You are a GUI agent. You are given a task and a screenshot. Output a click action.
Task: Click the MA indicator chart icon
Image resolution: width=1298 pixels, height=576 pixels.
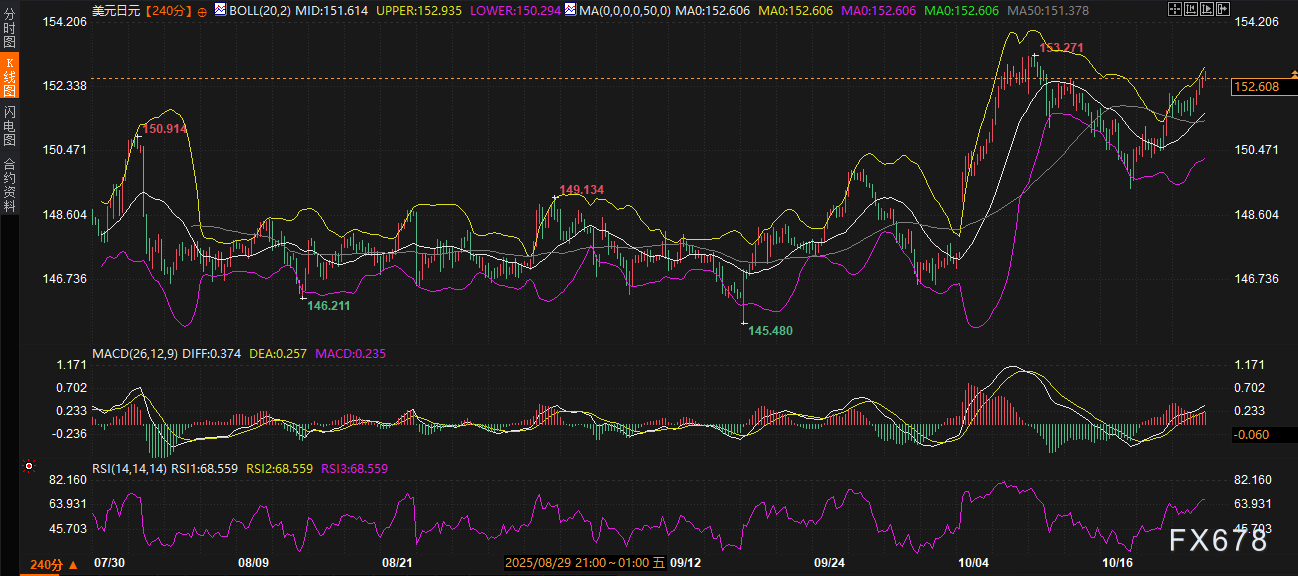pos(570,10)
